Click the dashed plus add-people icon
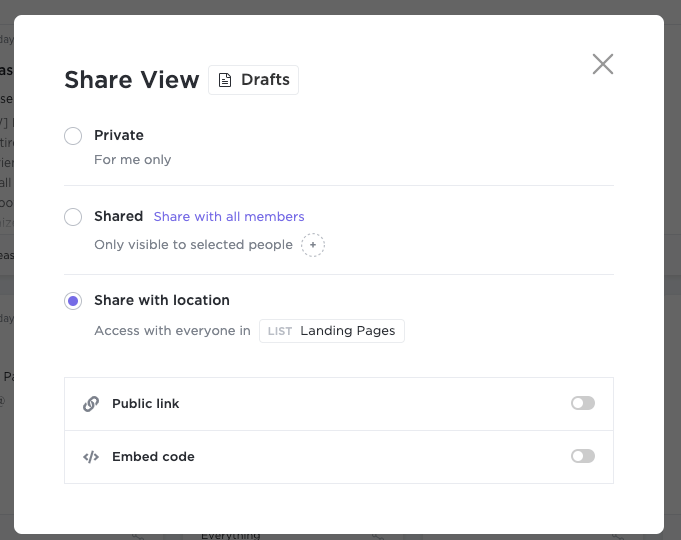Viewport: 681px width, 540px height. tap(313, 245)
